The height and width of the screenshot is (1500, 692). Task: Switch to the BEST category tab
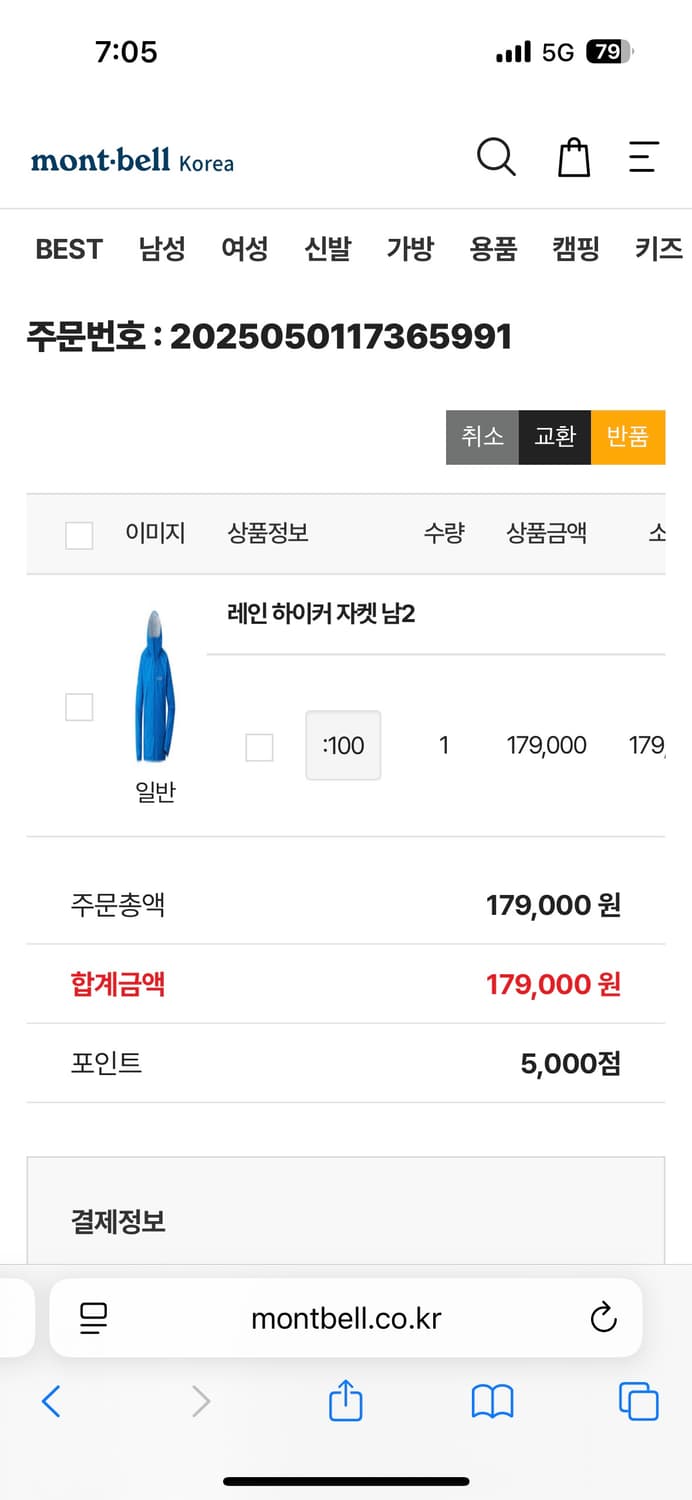click(x=68, y=250)
